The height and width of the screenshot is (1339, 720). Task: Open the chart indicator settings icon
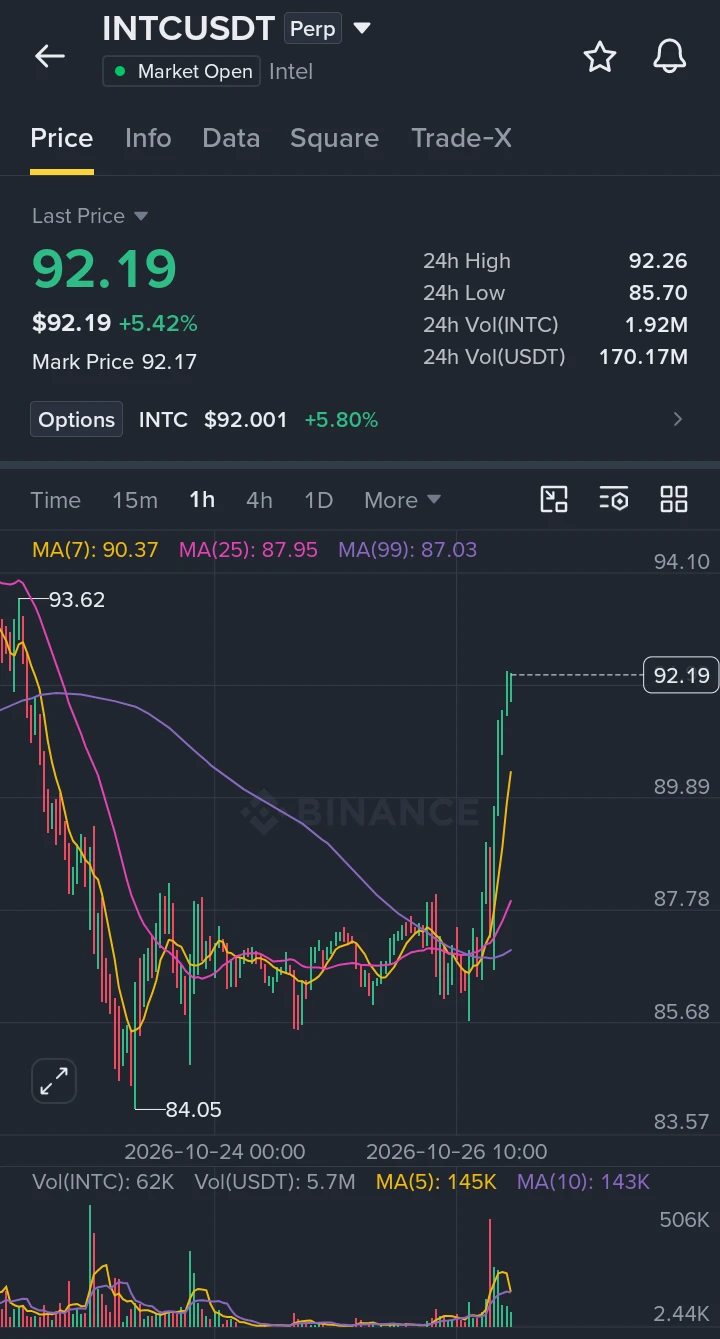coord(614,499)
